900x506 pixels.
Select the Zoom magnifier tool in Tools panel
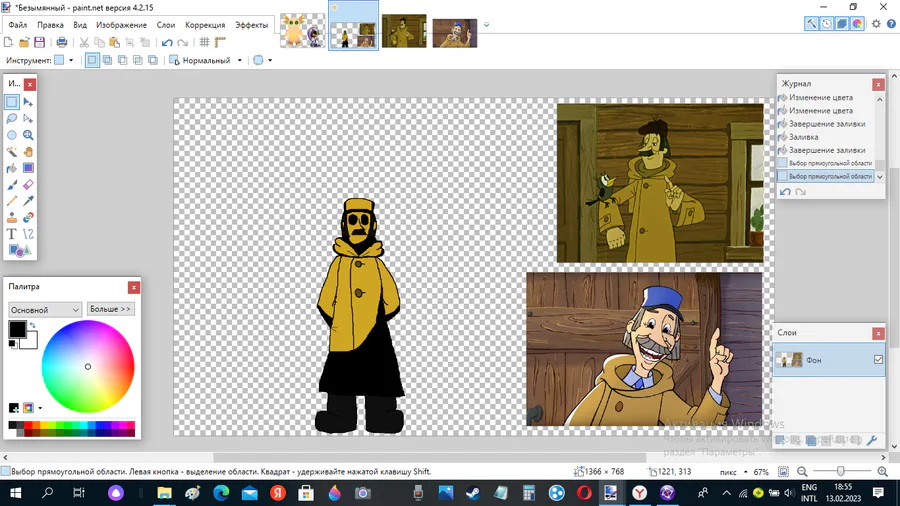click(x=28, y=135)
